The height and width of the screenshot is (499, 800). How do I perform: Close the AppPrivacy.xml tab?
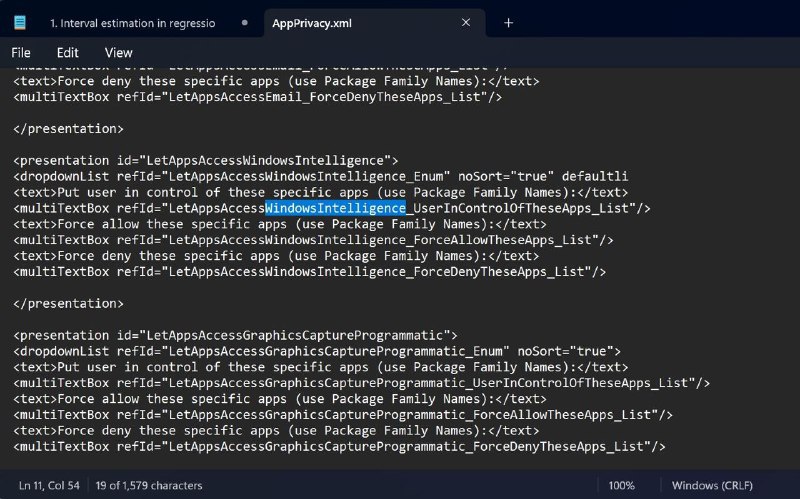point(466,22)
